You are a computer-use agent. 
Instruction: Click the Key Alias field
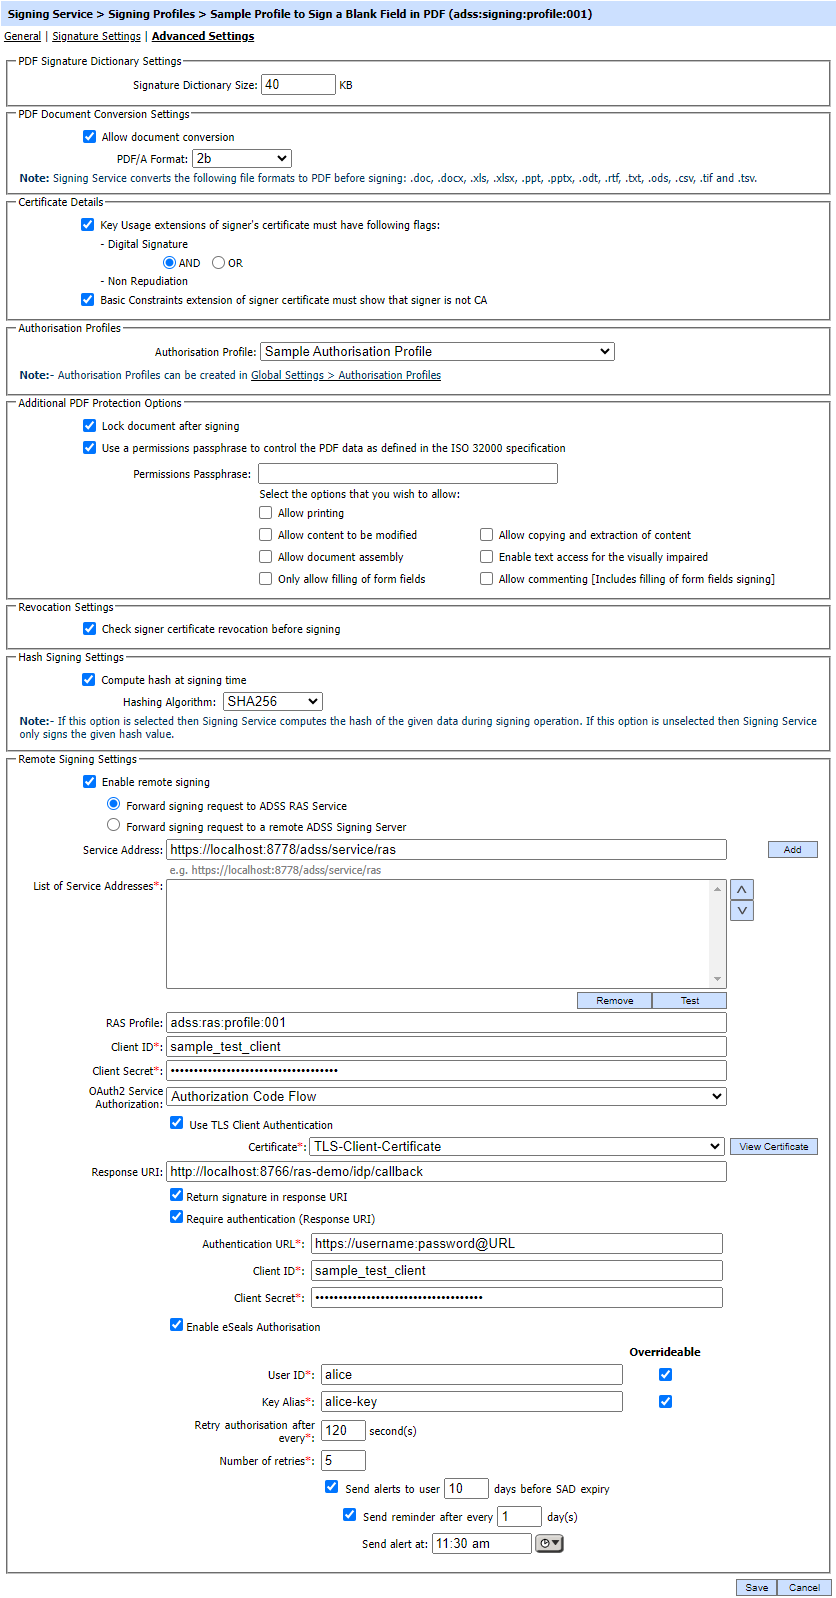[x=471, y=1401]
